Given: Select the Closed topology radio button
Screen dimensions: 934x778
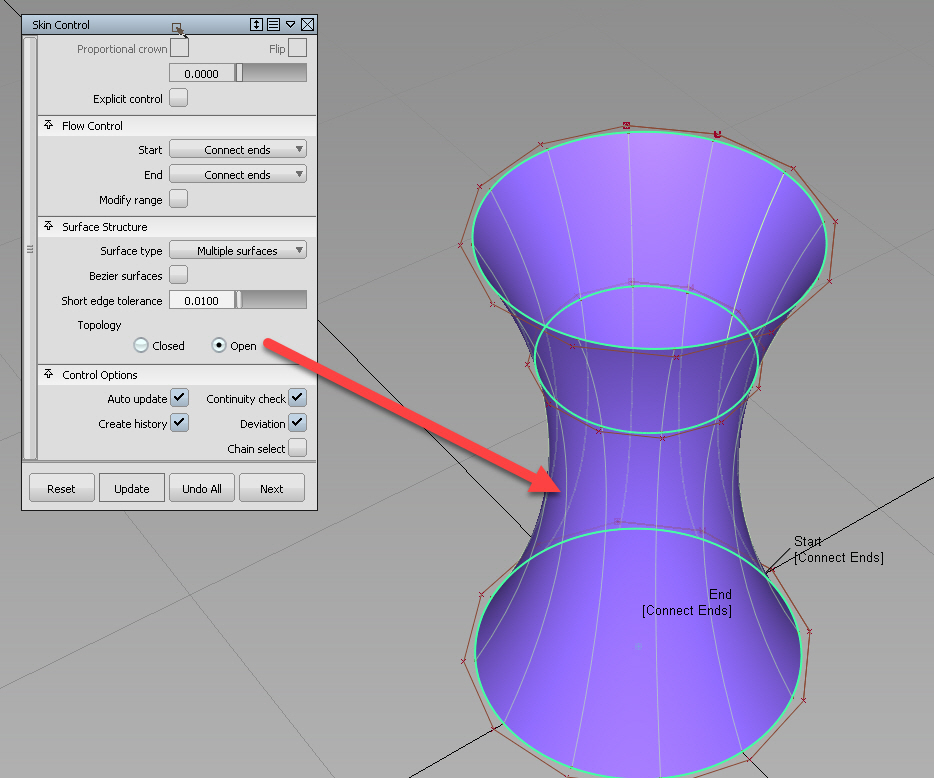Looking at the screenshot, I should click(x=140, y=345).
